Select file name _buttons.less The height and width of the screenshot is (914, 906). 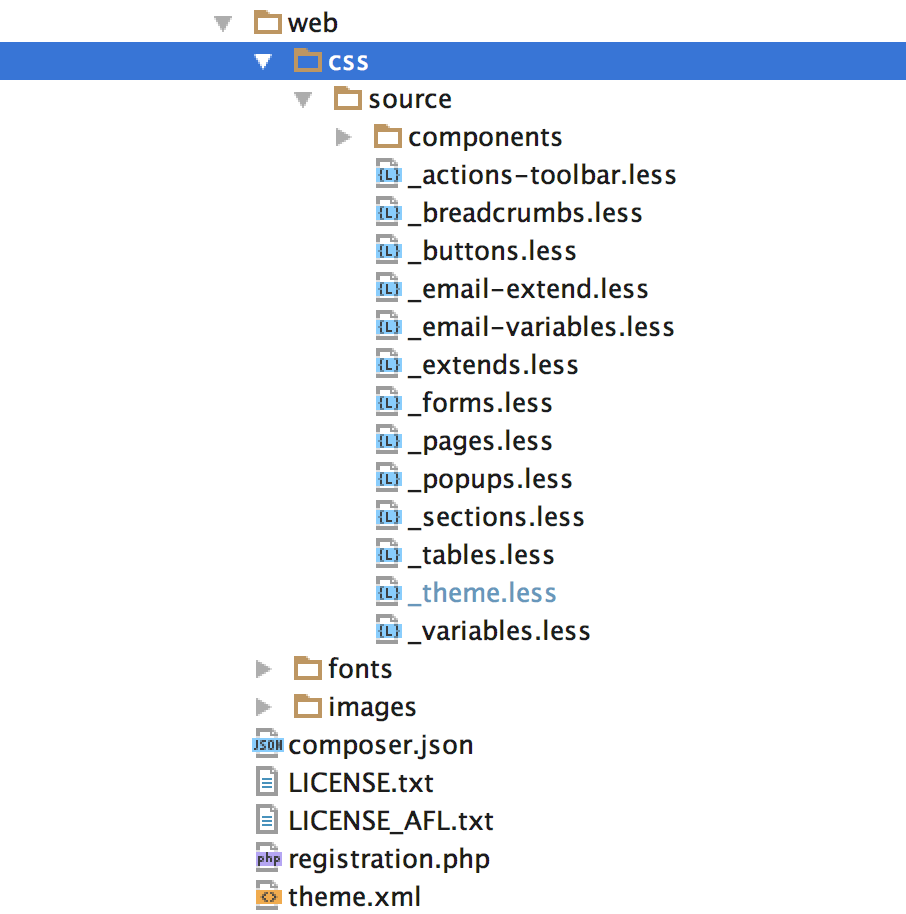pyautogui.click(x=492, y=251)
